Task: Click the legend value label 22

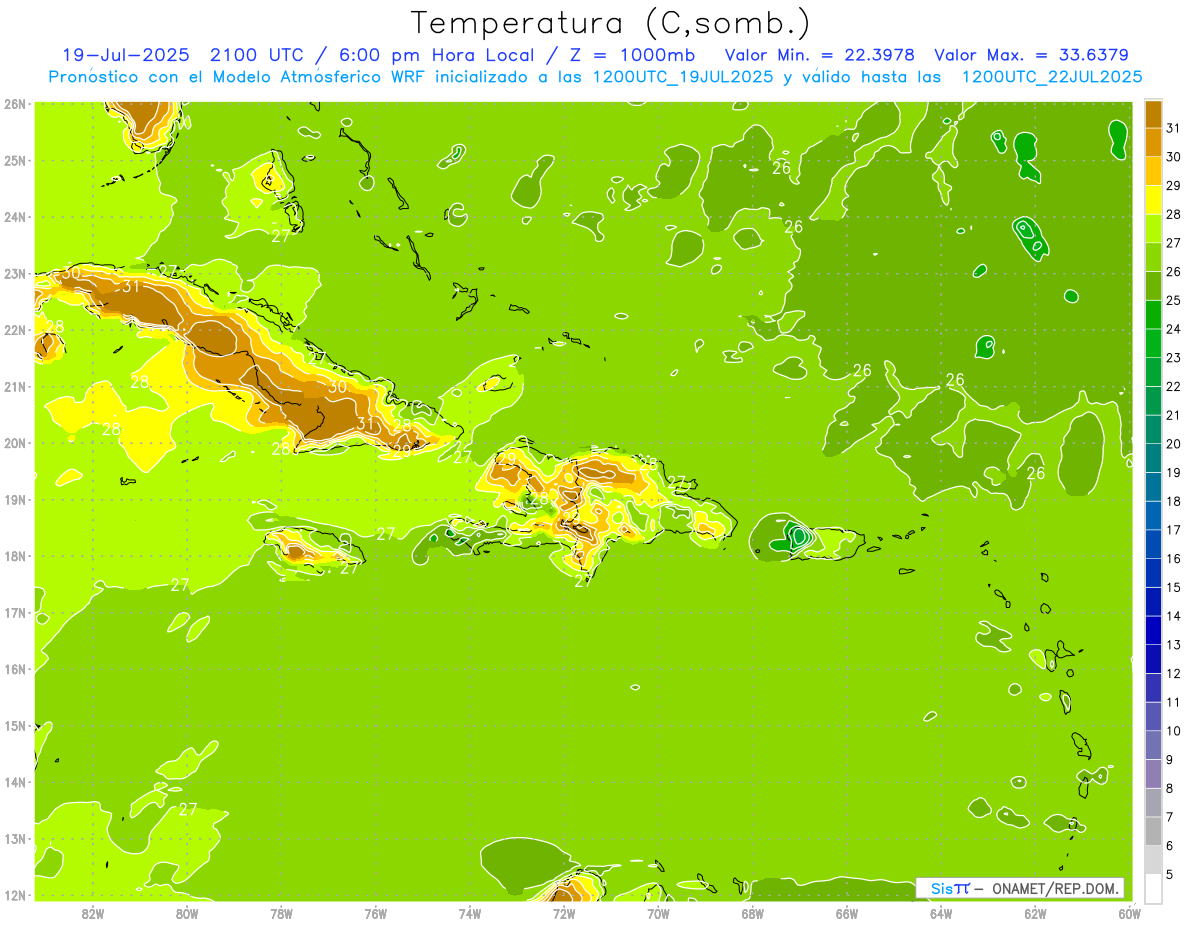Action: pyautogui.click(x=1174, y=386)
